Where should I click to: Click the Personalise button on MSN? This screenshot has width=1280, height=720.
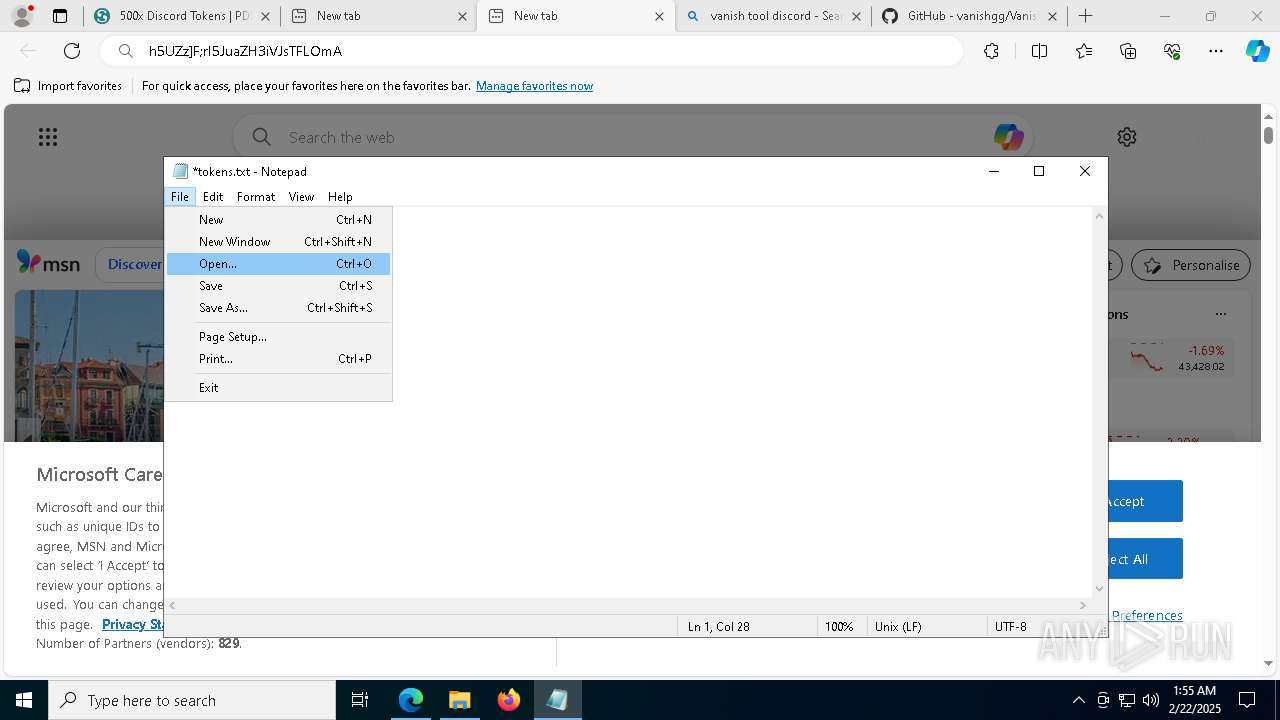point(1191,265)
